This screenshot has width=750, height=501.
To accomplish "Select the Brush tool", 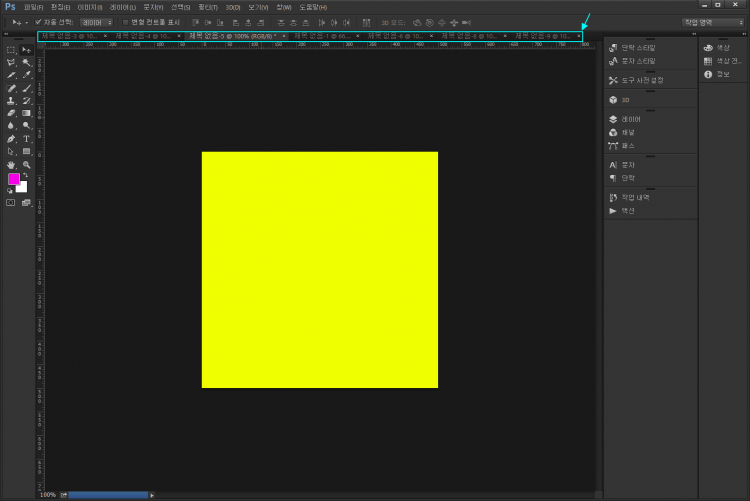I will click(x=26, y=88).
